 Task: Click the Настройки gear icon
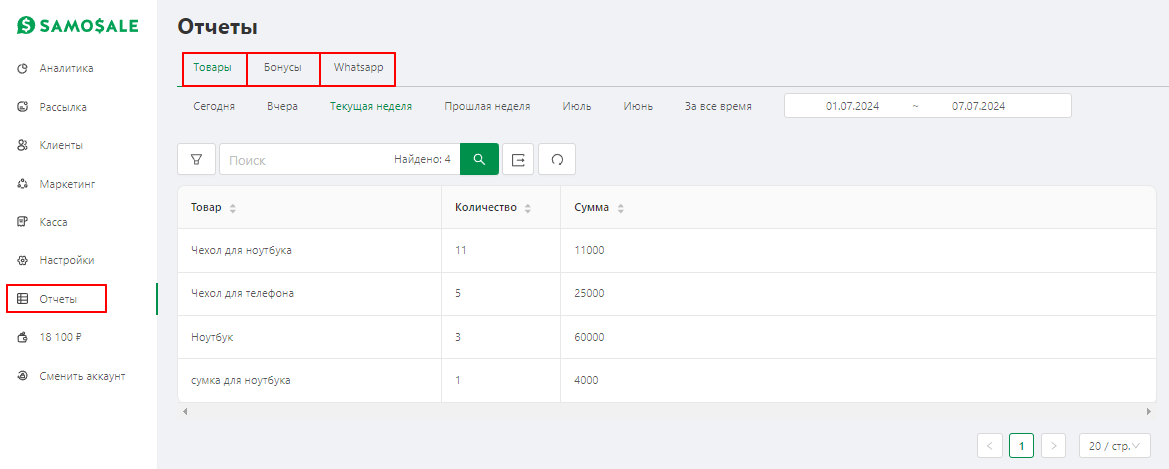tap(22, 260)
